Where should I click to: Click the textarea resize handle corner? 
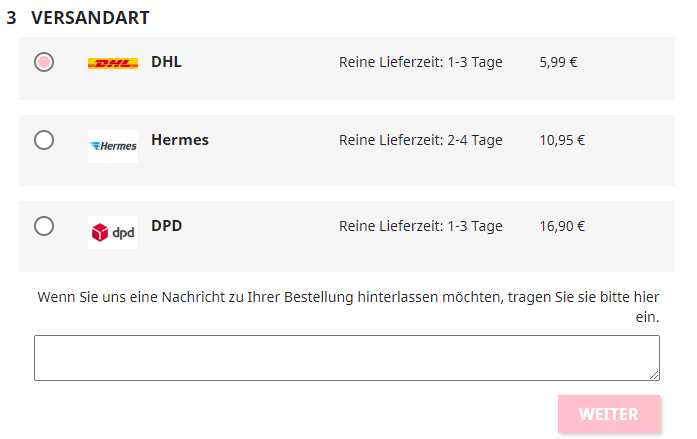pyautogui.click(x=655, y=376)
